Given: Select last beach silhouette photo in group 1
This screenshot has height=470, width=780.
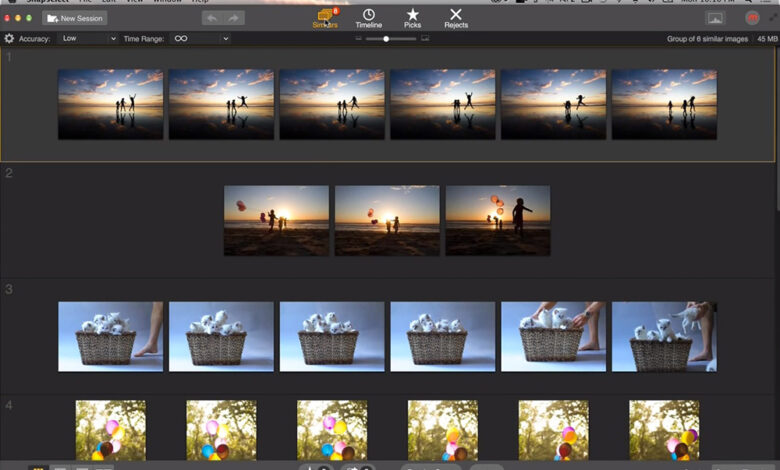Looking at the screenshot, I should click(x=664, y=104).
